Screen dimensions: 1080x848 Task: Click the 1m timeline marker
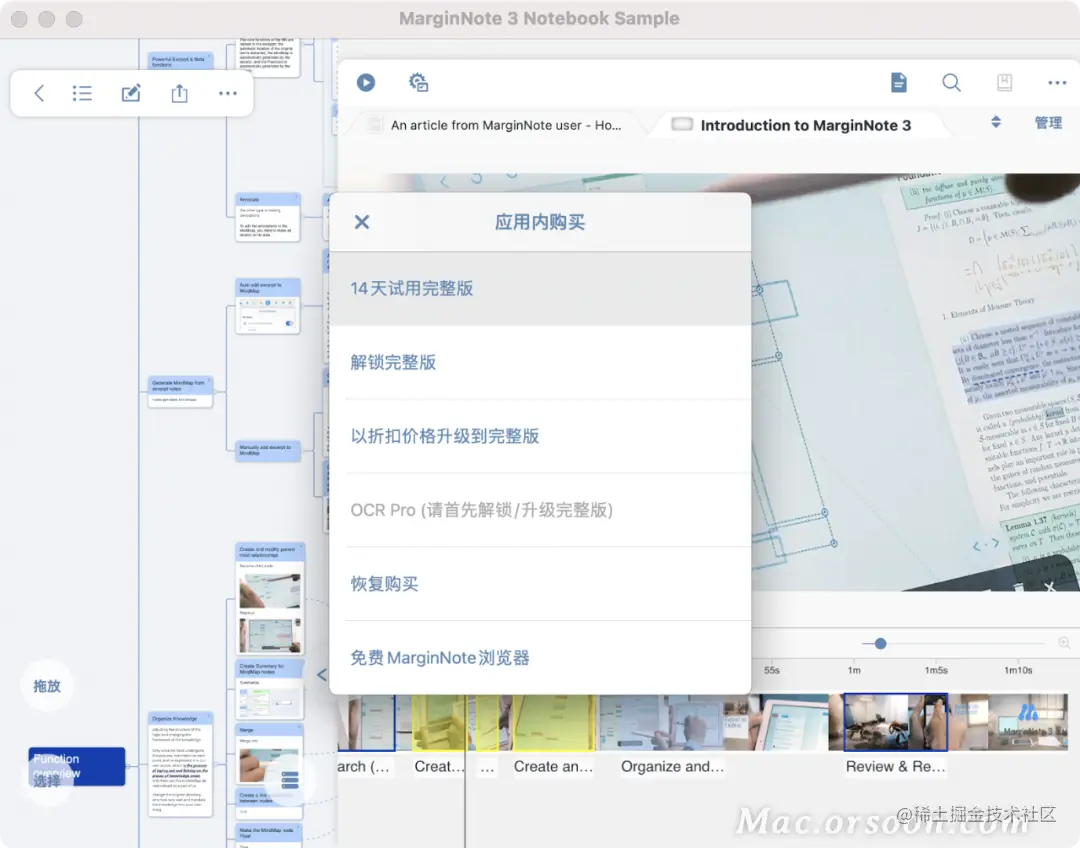click(854, 670)
